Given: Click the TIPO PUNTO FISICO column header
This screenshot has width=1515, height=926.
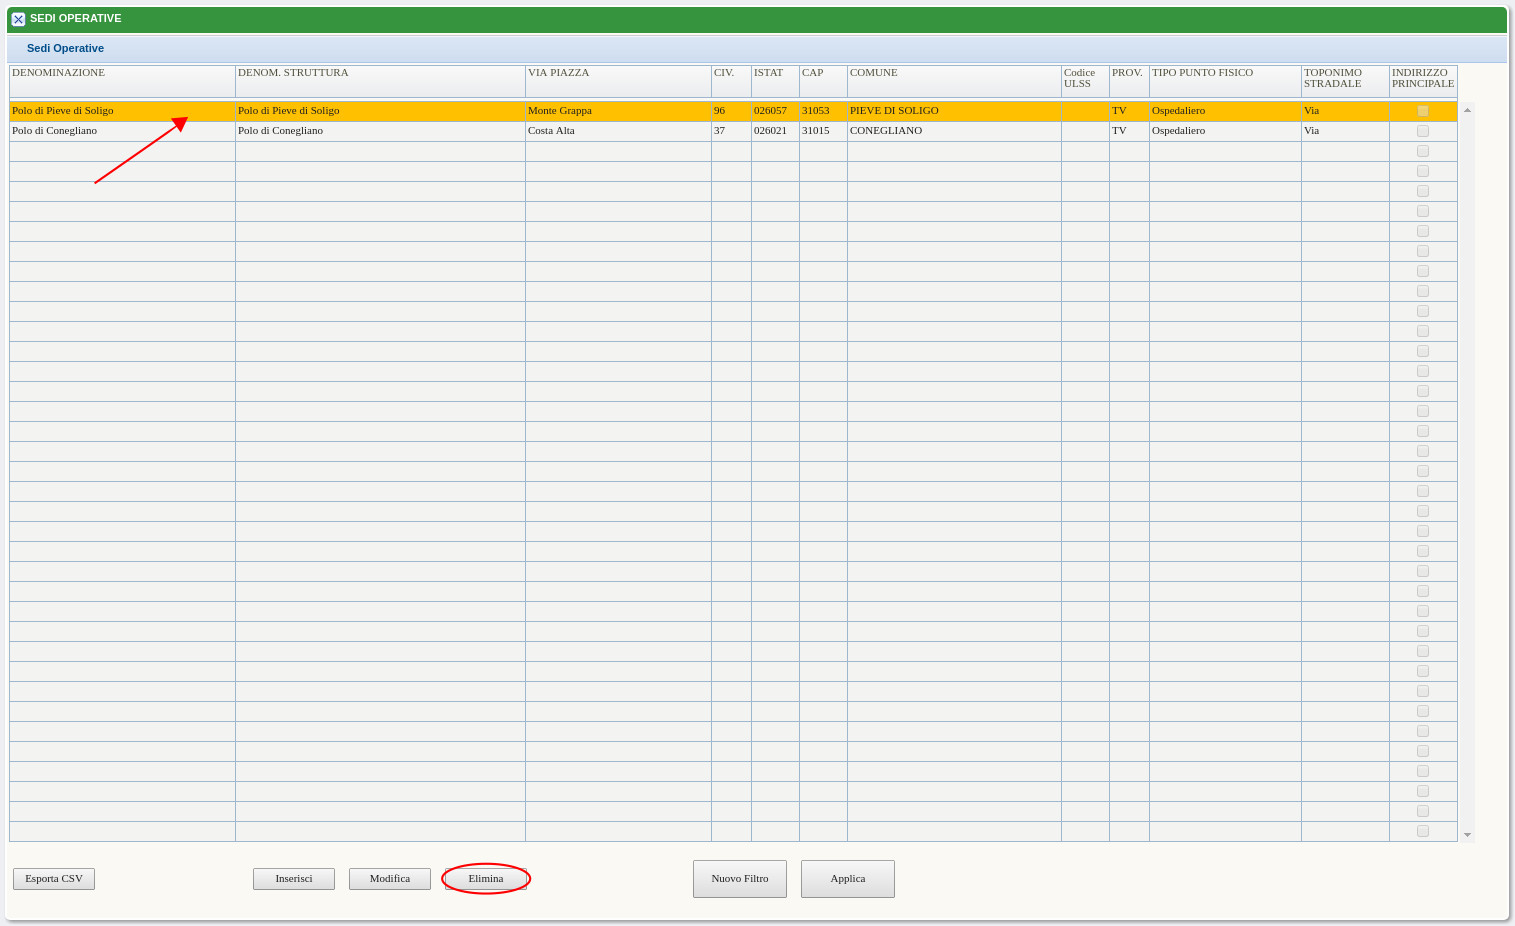Looking at the screenshot, I should [x=1202, y=73].
